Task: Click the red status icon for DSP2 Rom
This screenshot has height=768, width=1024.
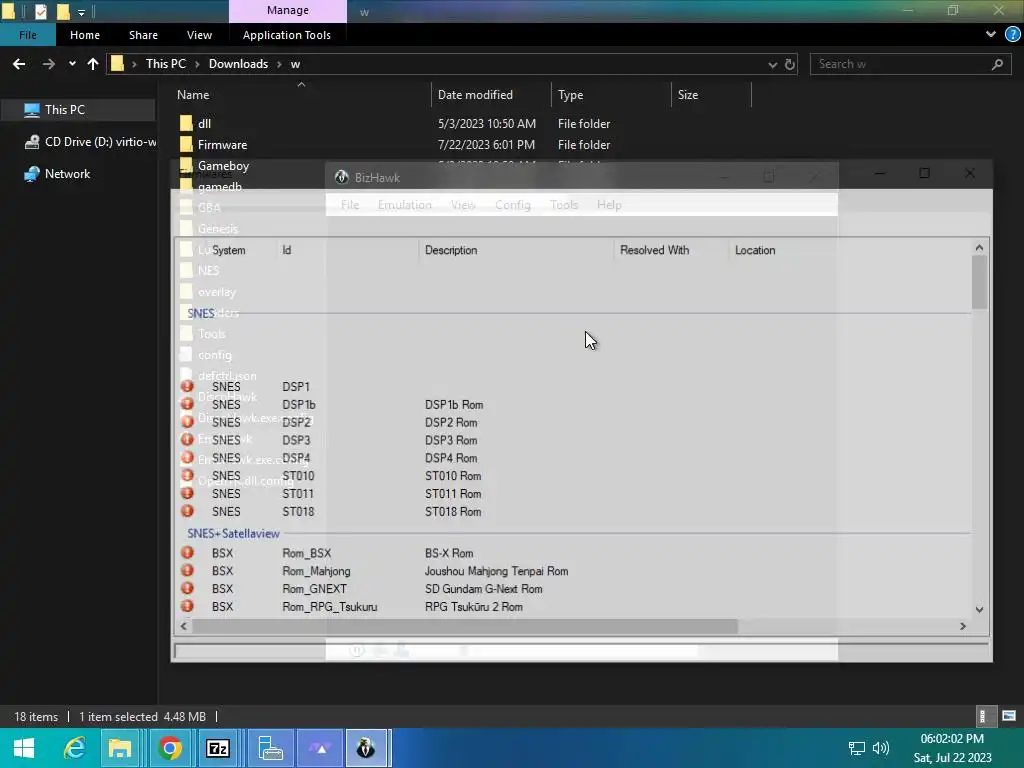Action: click(187, 422)
